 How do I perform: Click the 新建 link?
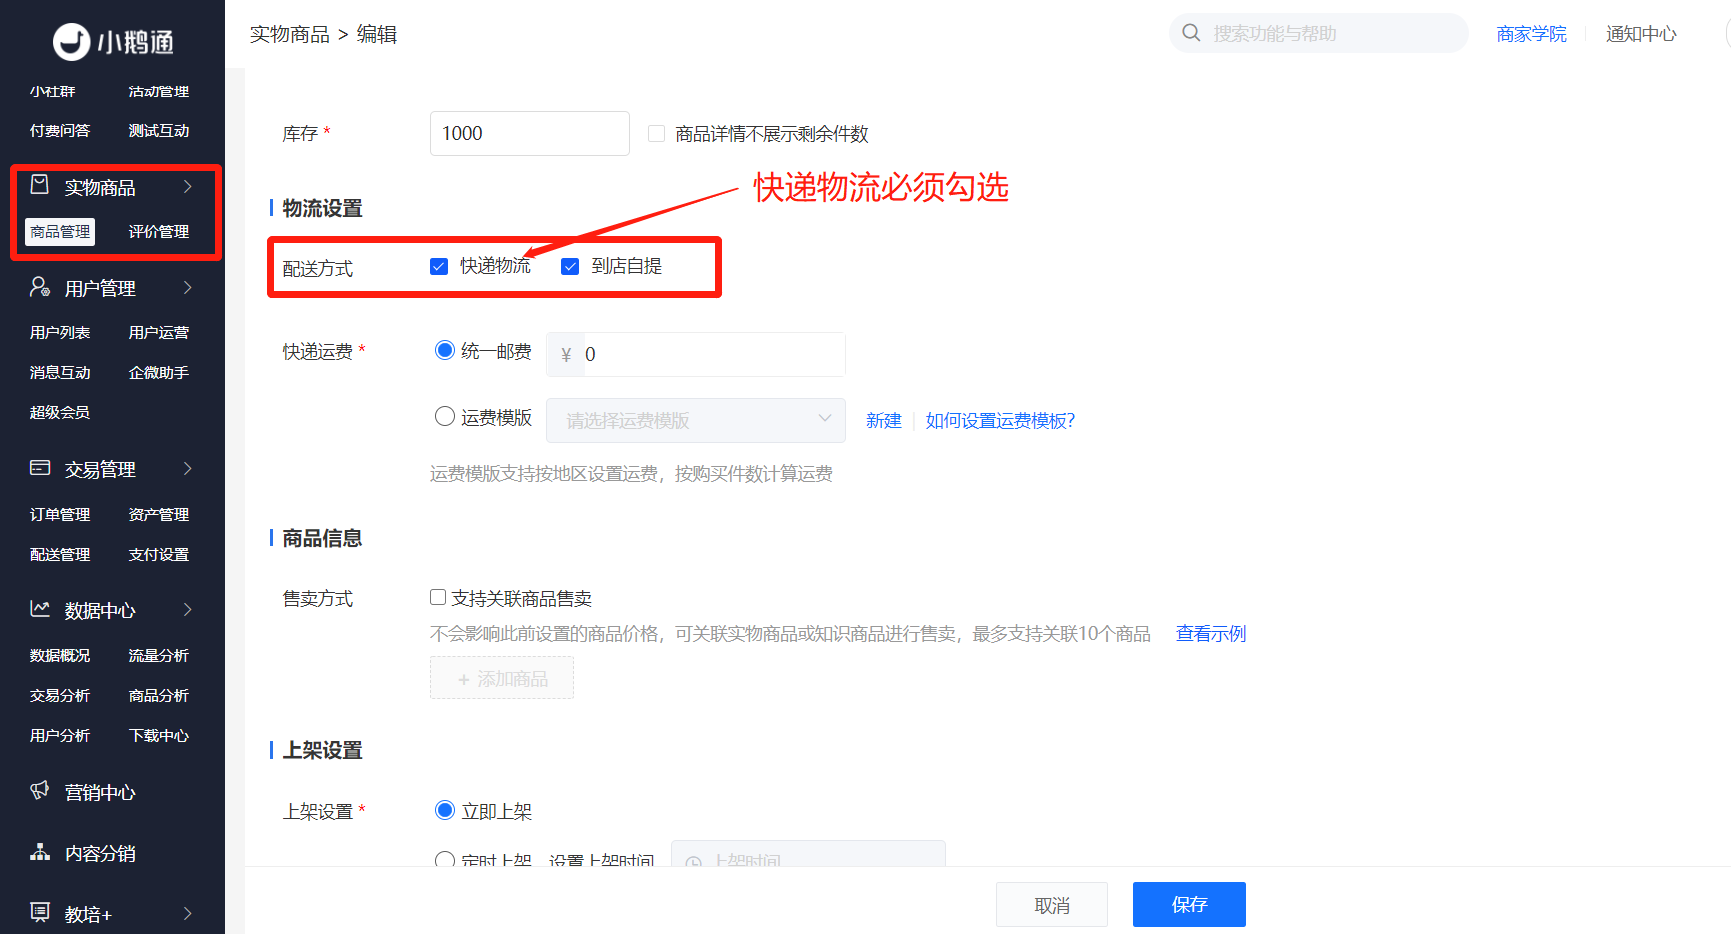884,421
